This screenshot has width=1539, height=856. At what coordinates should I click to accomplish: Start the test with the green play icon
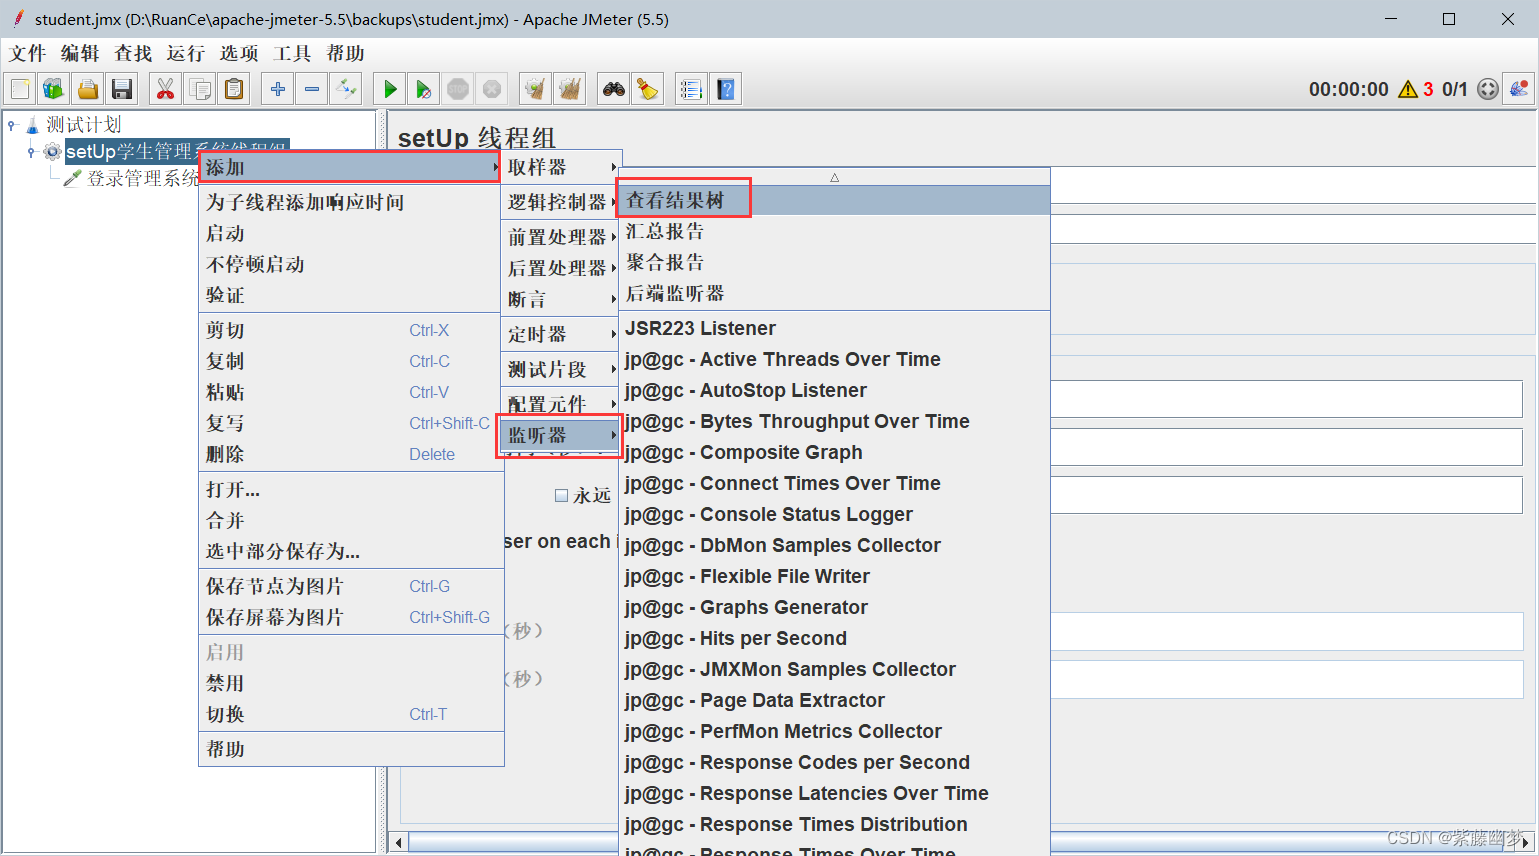pyautogui.click(x=390, y=89)
